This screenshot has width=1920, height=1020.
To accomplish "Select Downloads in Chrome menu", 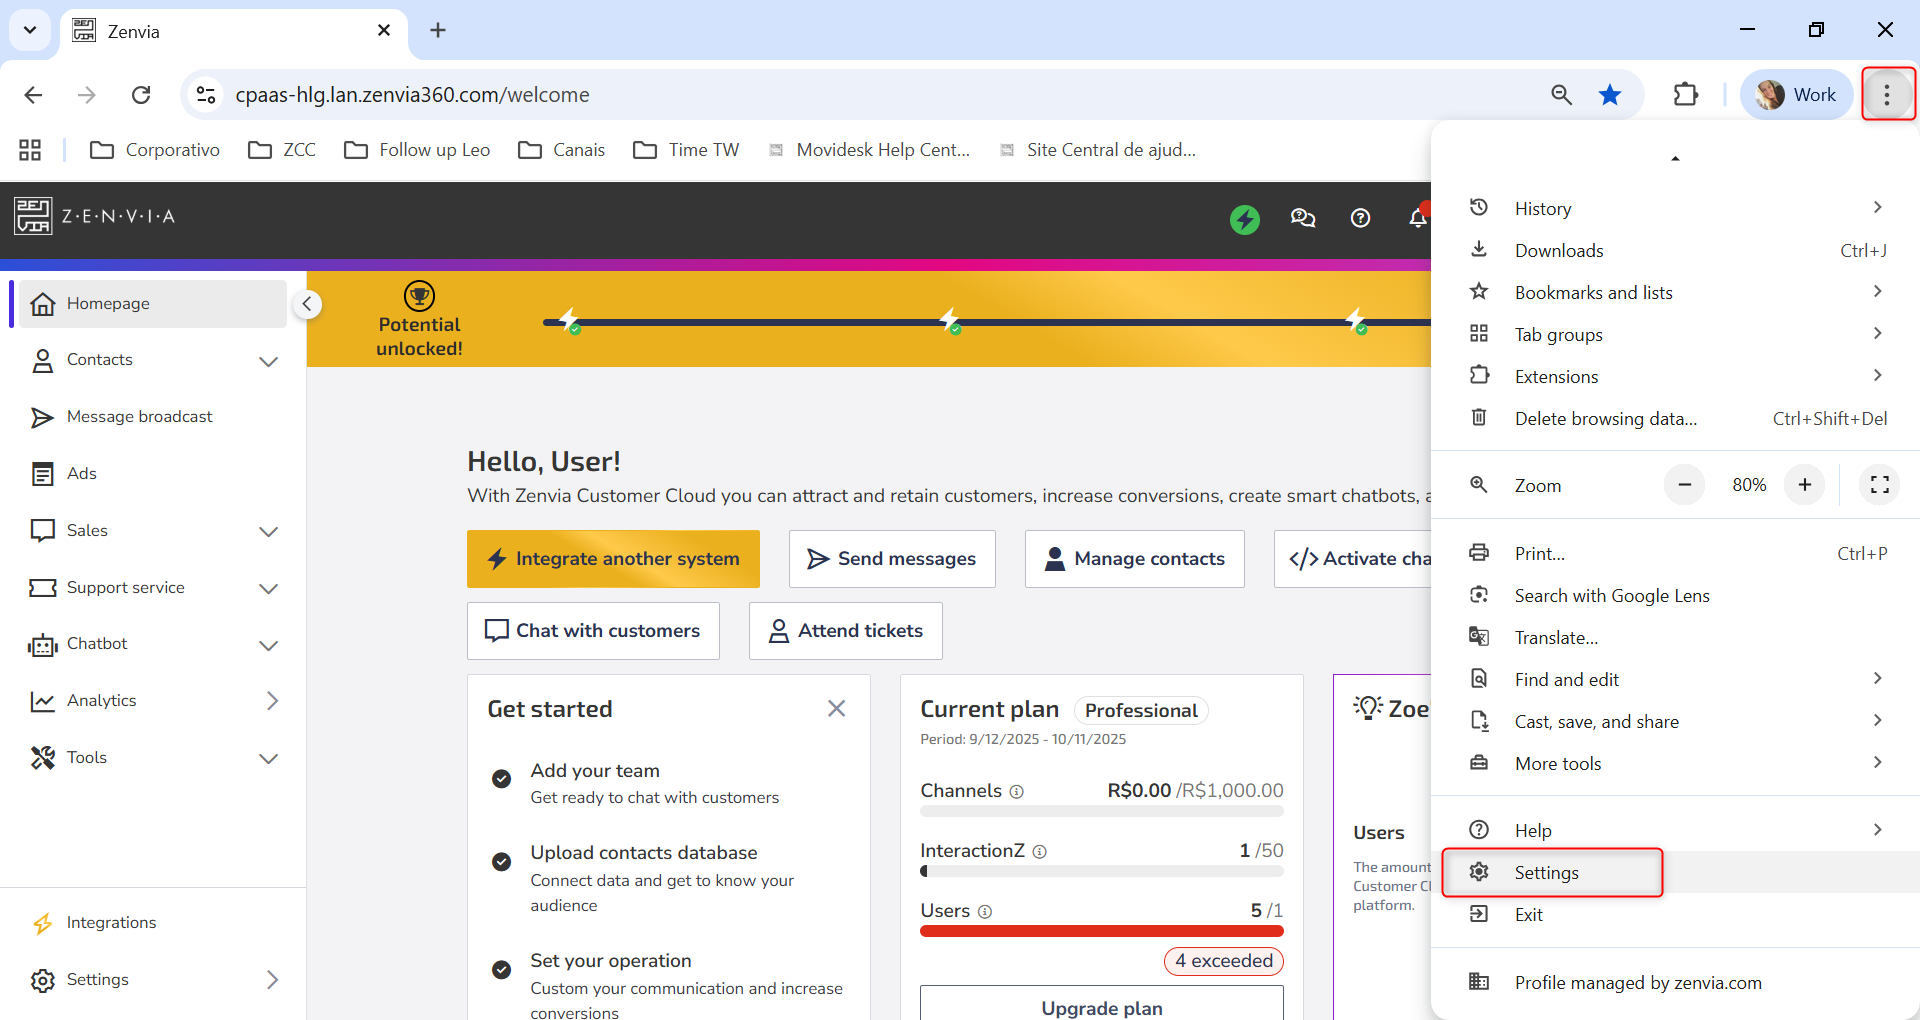I will [1676, 250].
